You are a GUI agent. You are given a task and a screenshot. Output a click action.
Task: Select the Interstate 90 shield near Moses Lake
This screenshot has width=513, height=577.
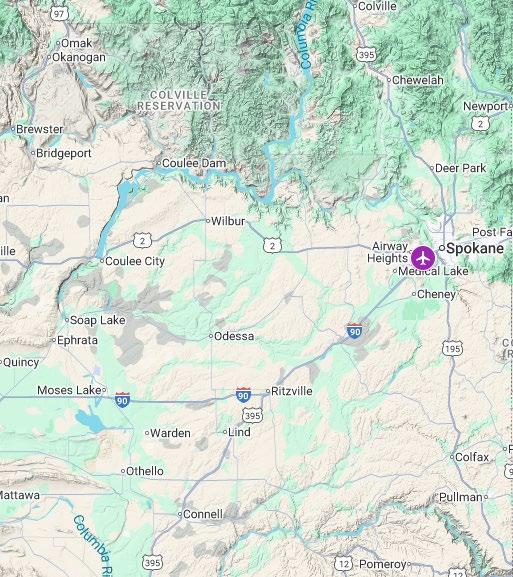[x=122, y=400]
